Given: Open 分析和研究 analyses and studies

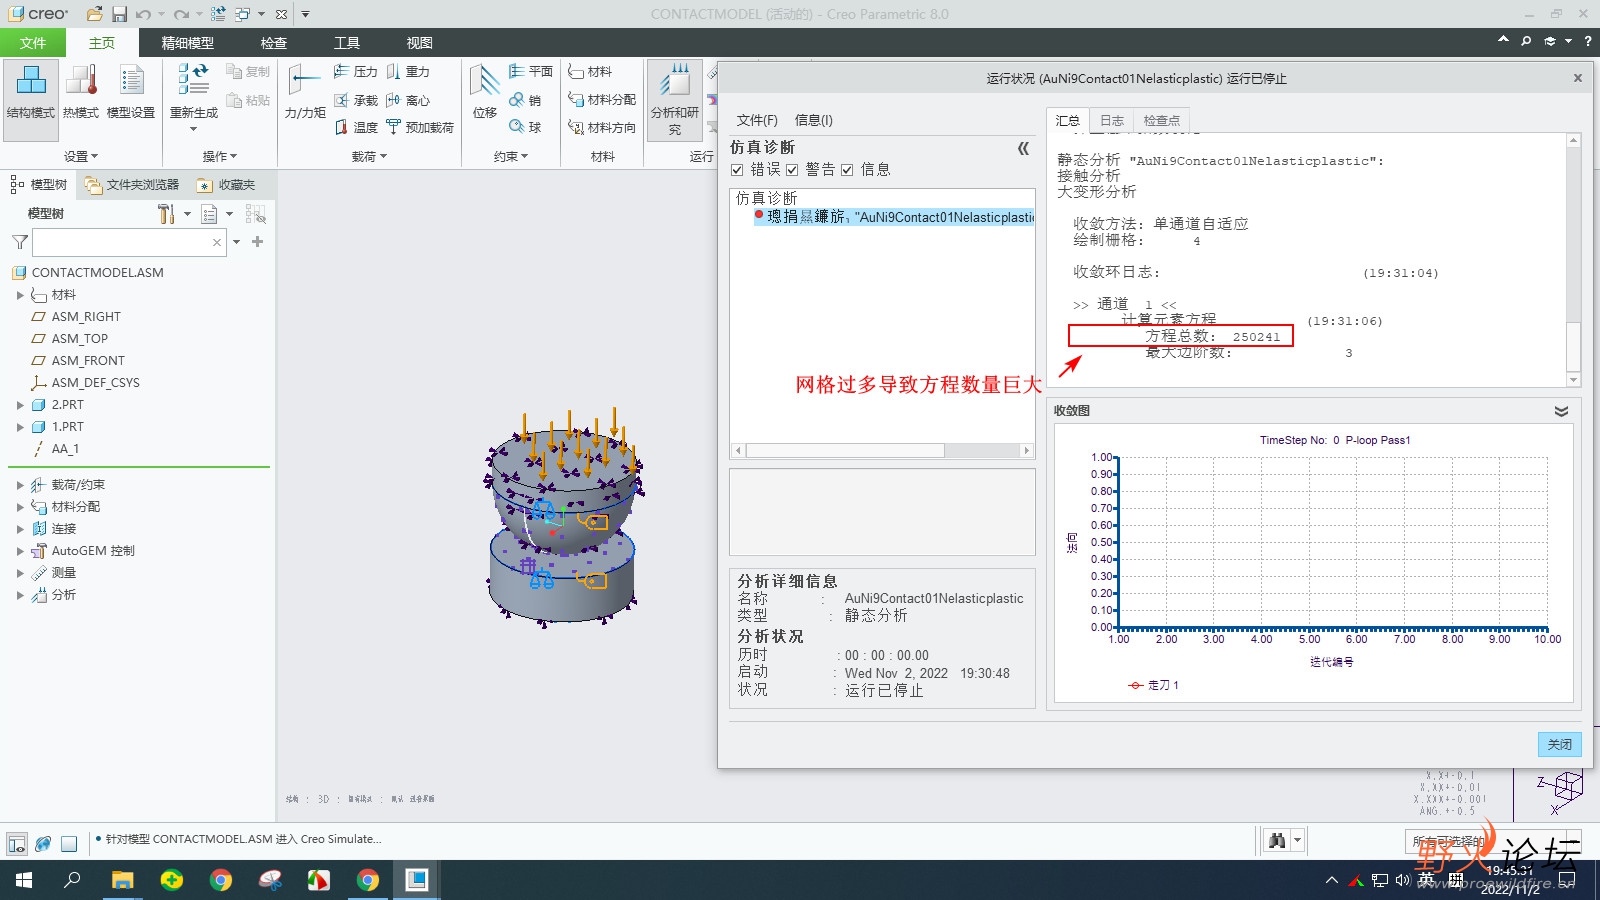Looking at the screenshot, I should click(x=675, y=100).
